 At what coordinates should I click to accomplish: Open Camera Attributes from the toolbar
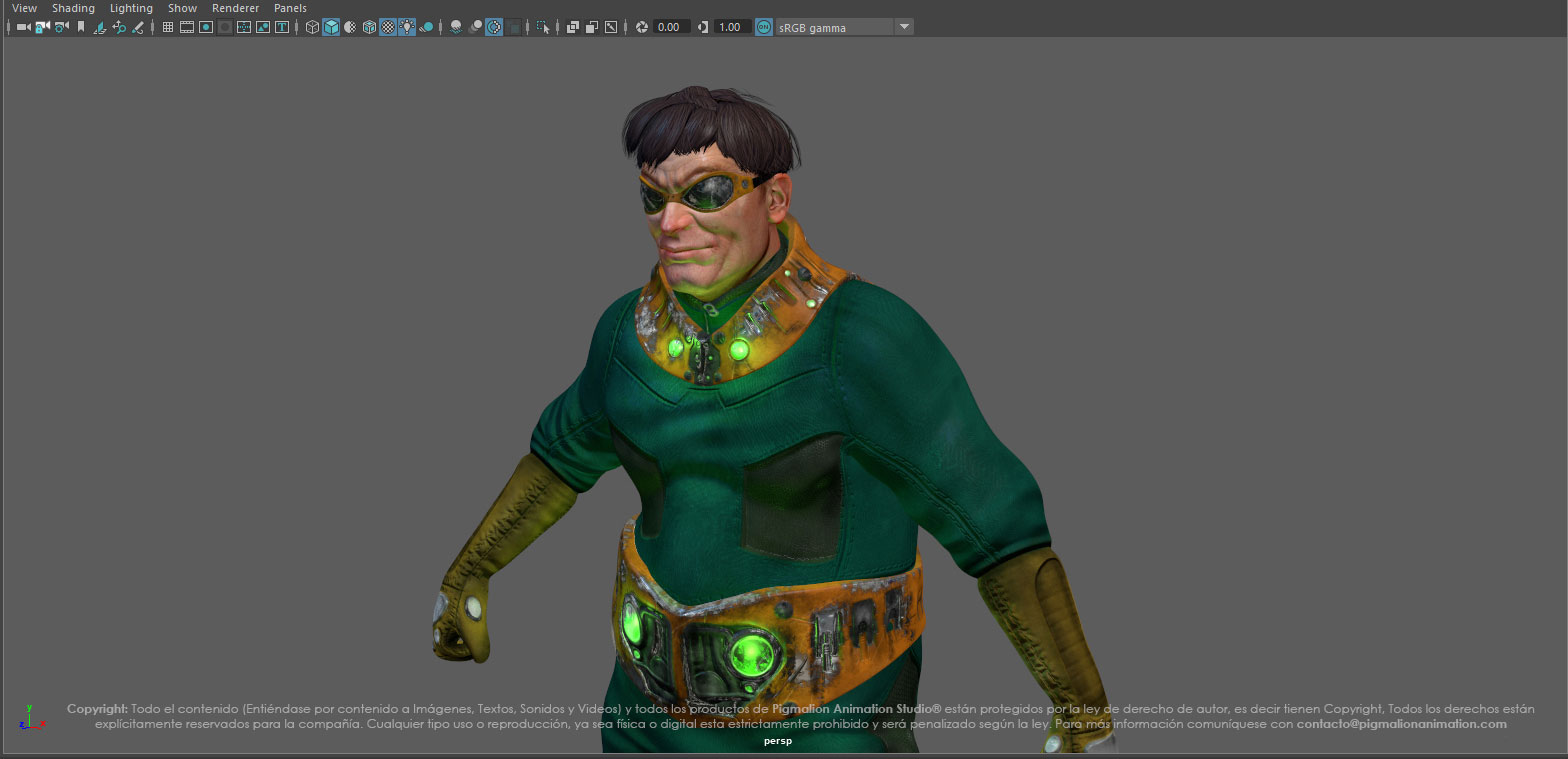pyautogui.click(x=61, y=27)
